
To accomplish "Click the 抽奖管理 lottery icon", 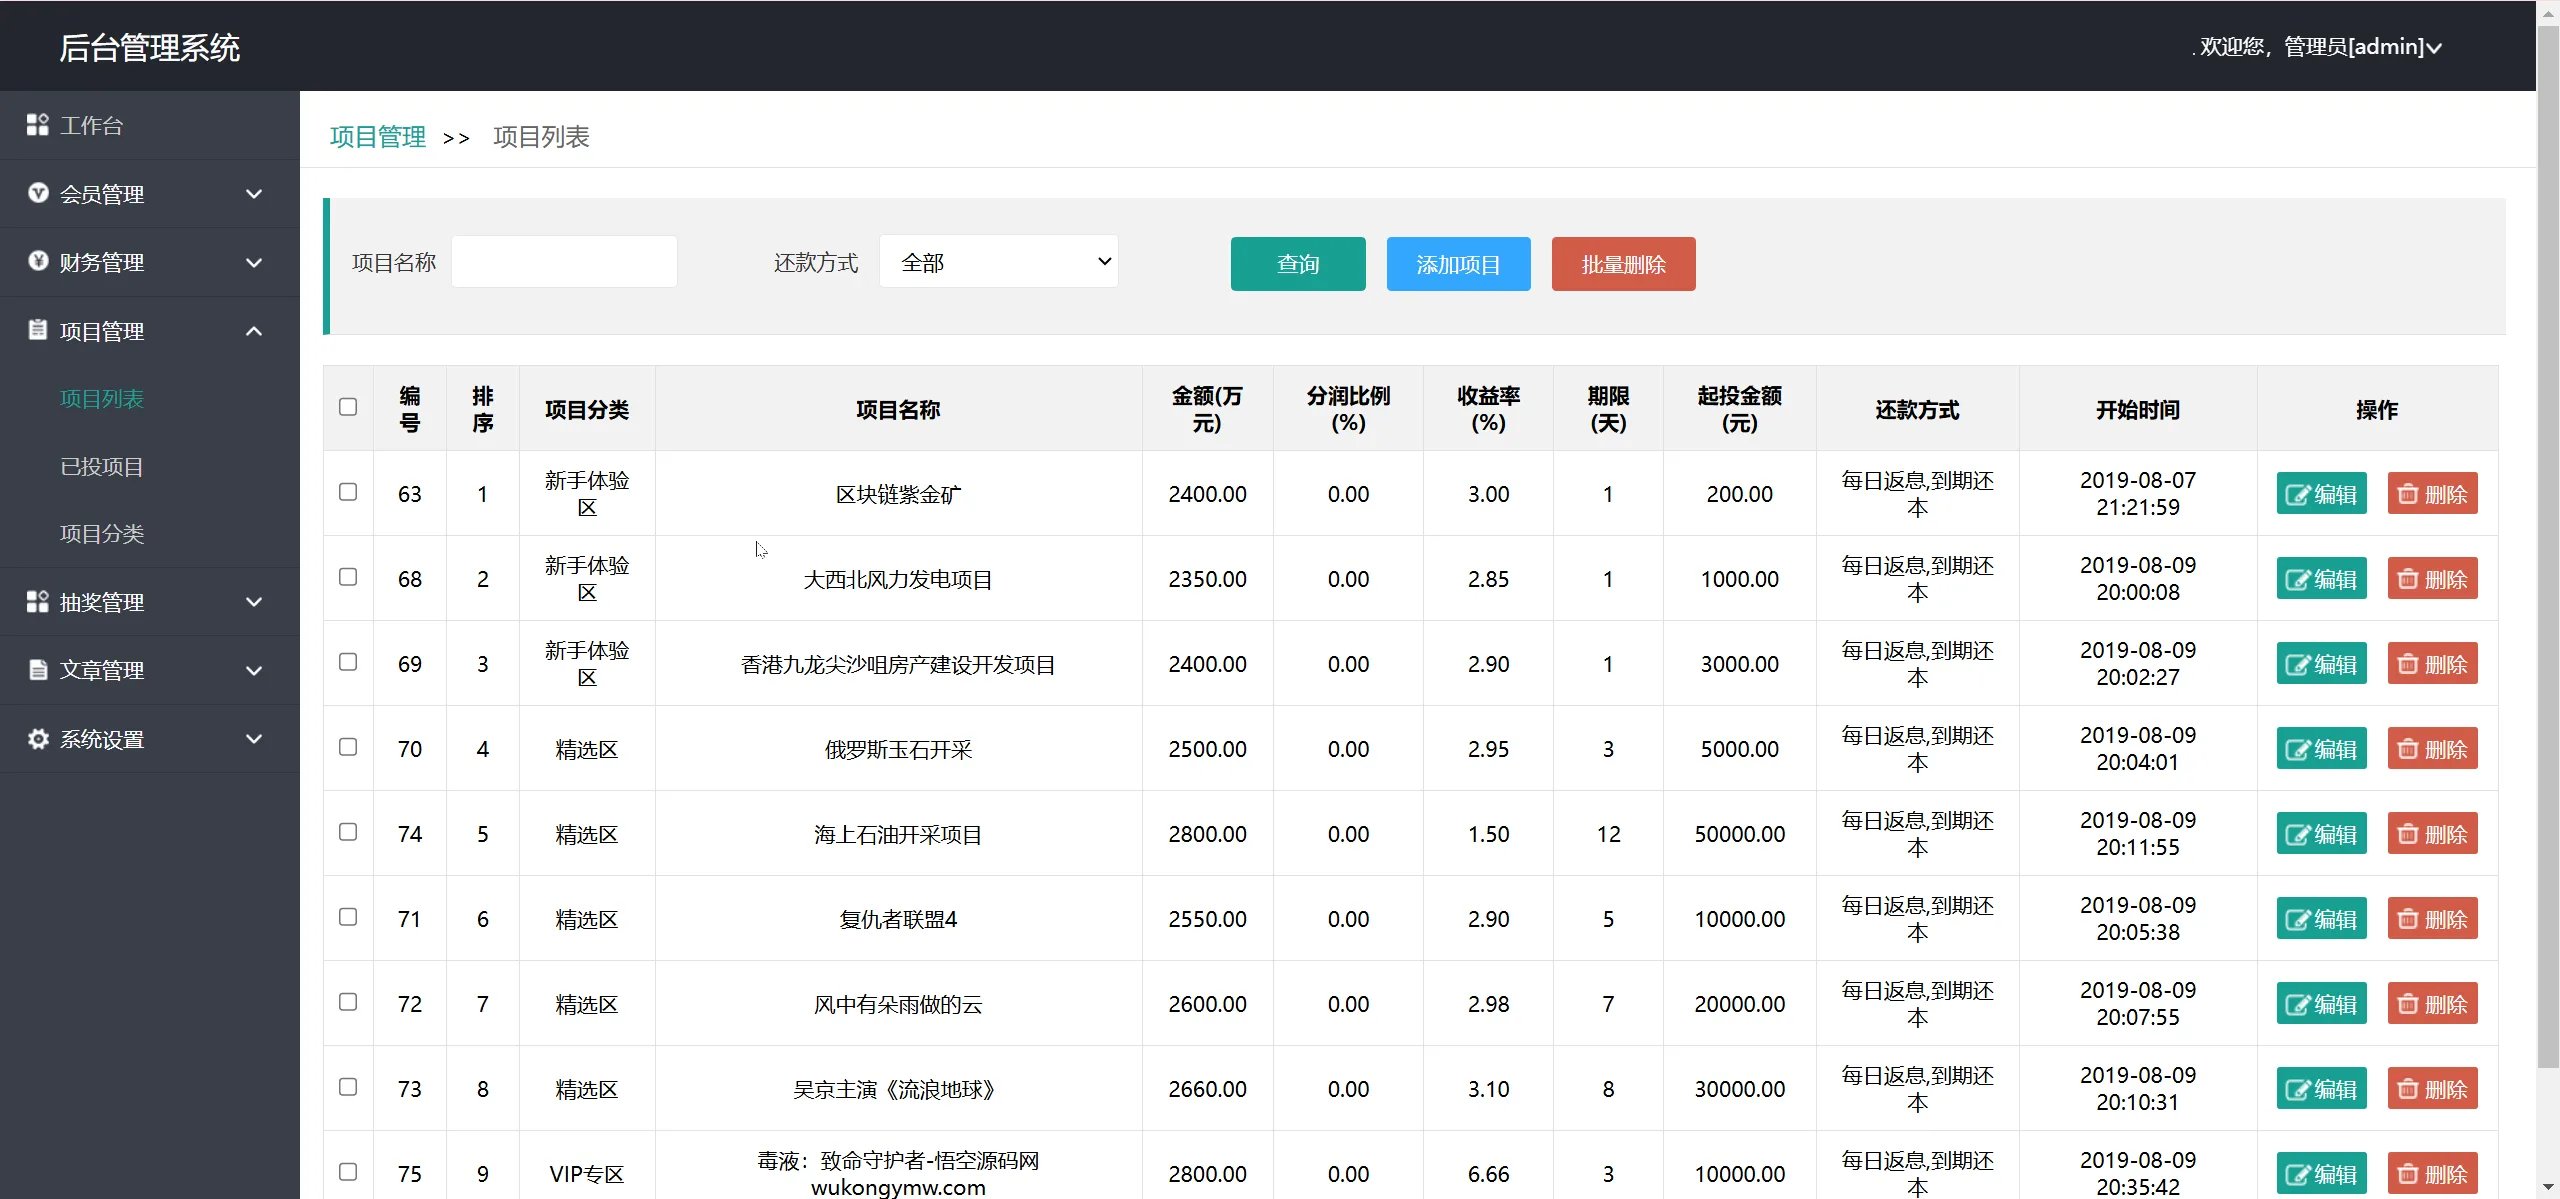I will click(x=37, y=601).
